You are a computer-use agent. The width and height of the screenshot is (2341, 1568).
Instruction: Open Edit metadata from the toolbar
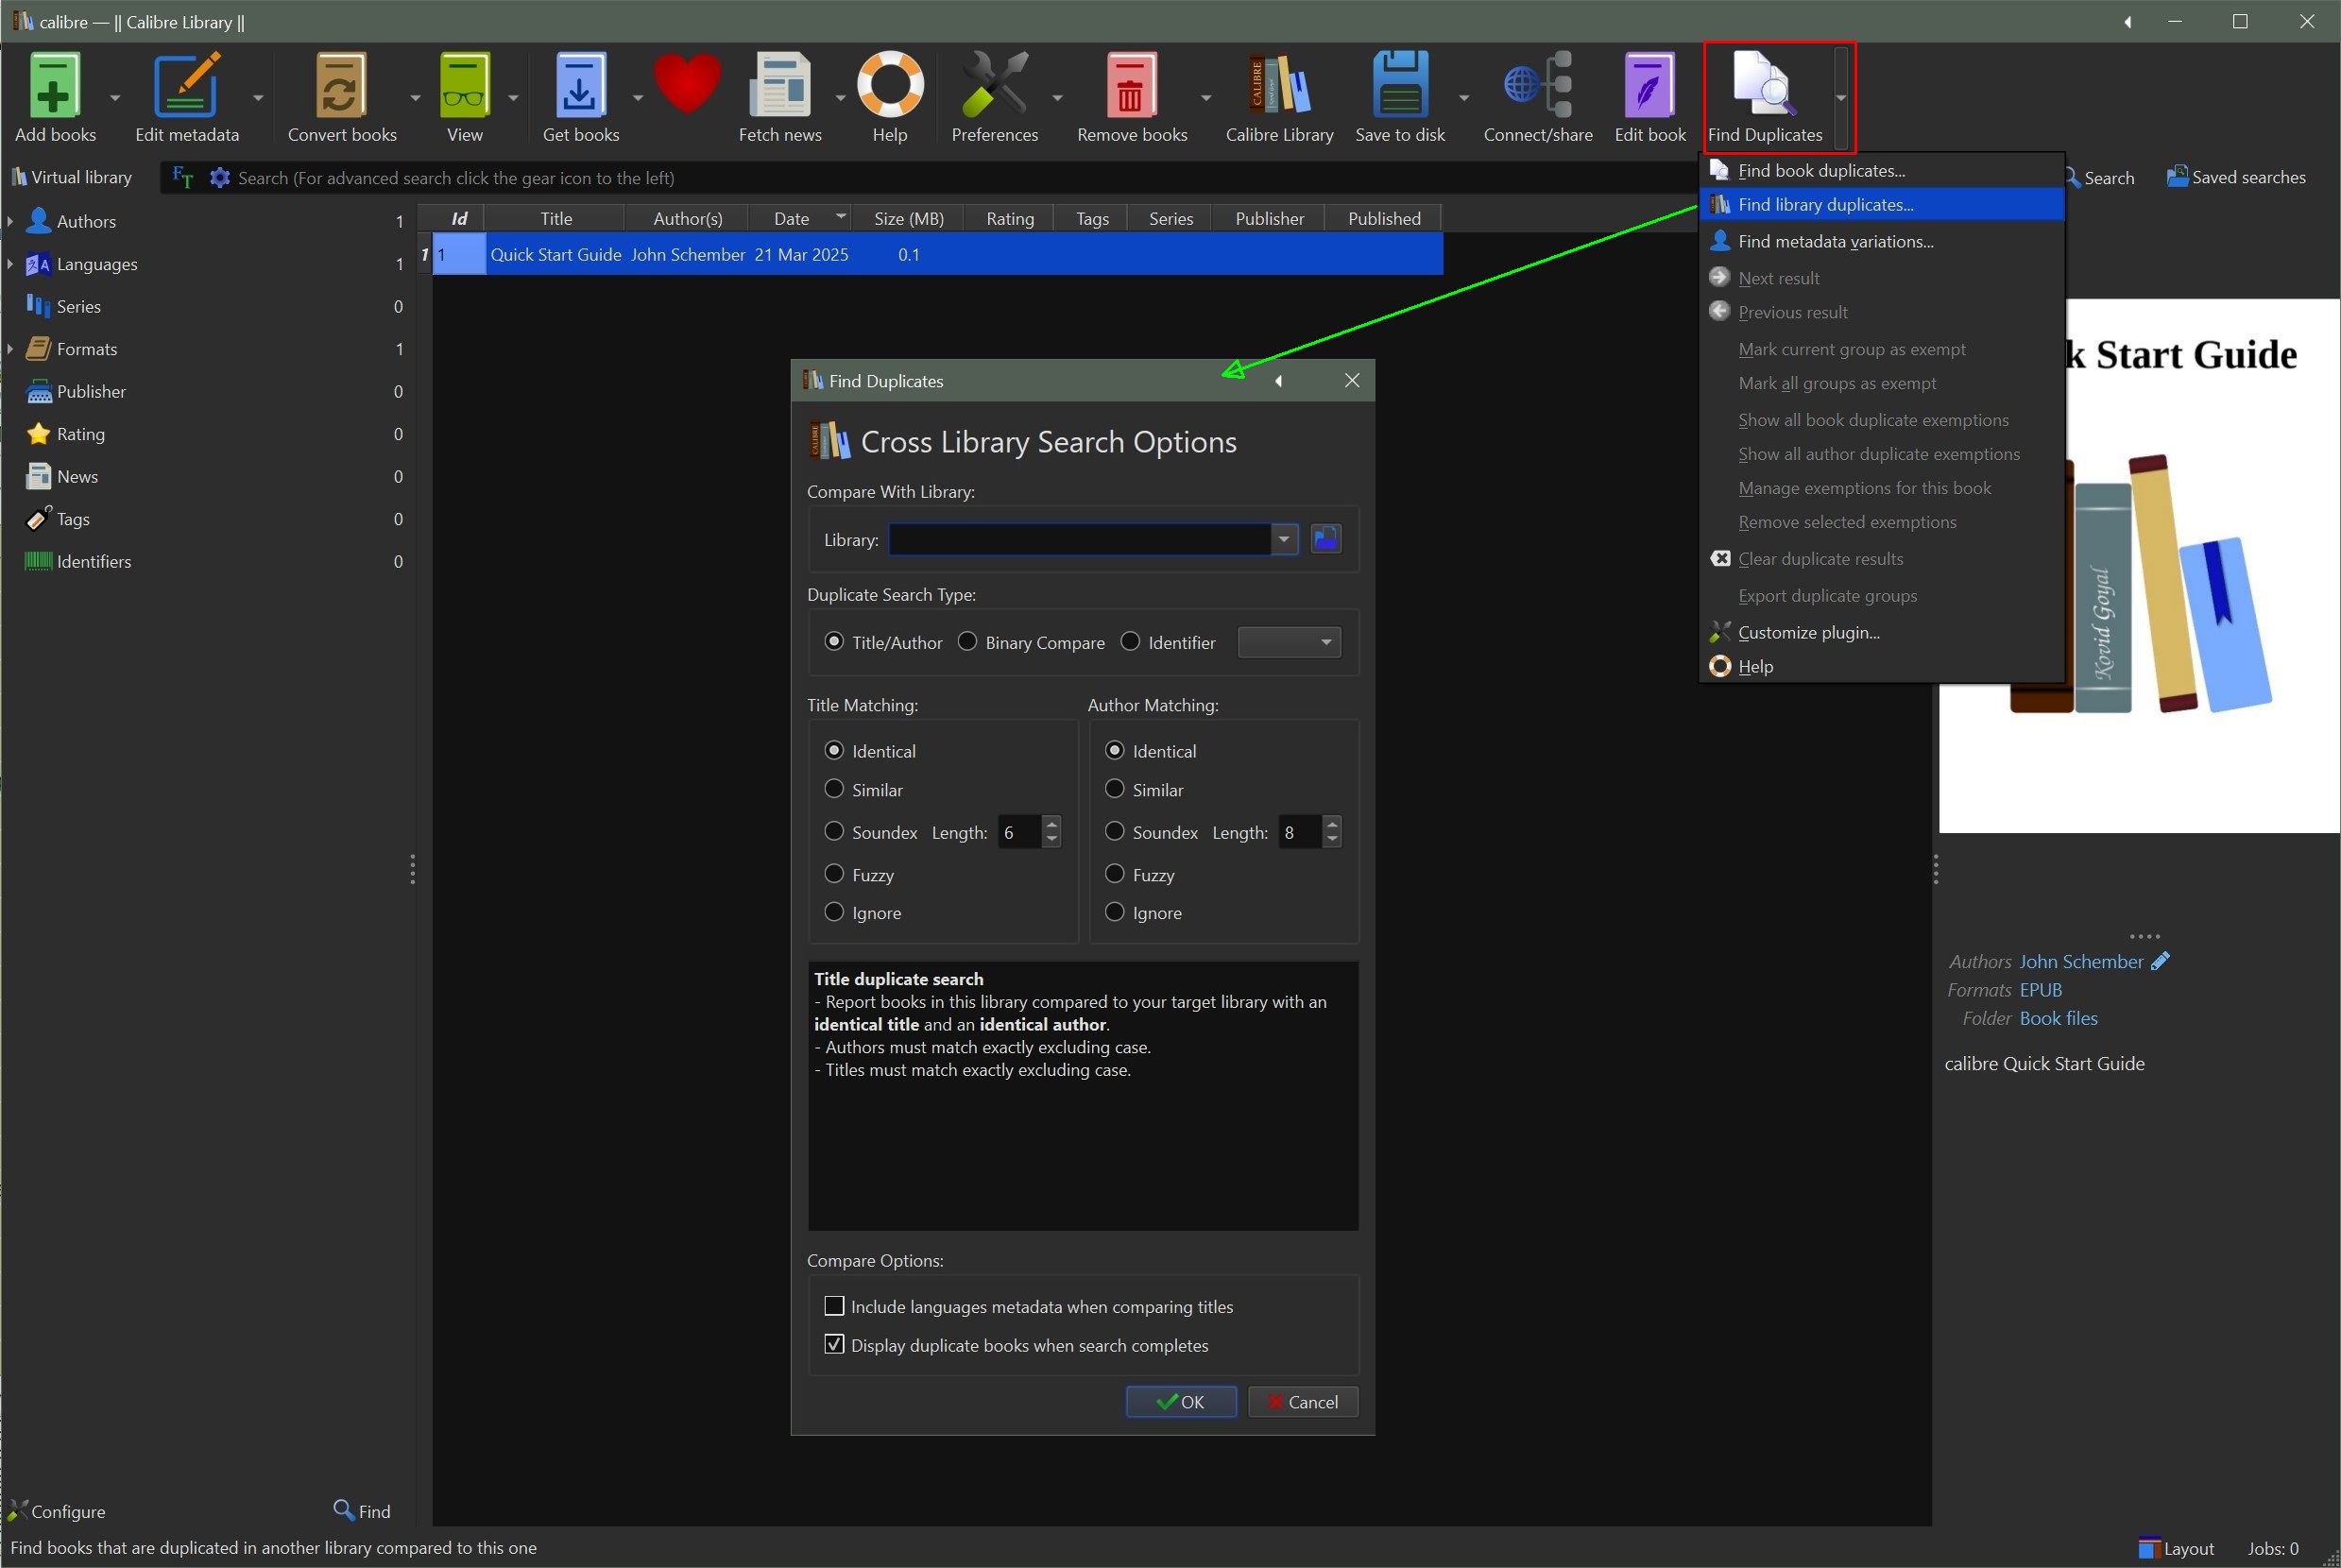[187, 97]
